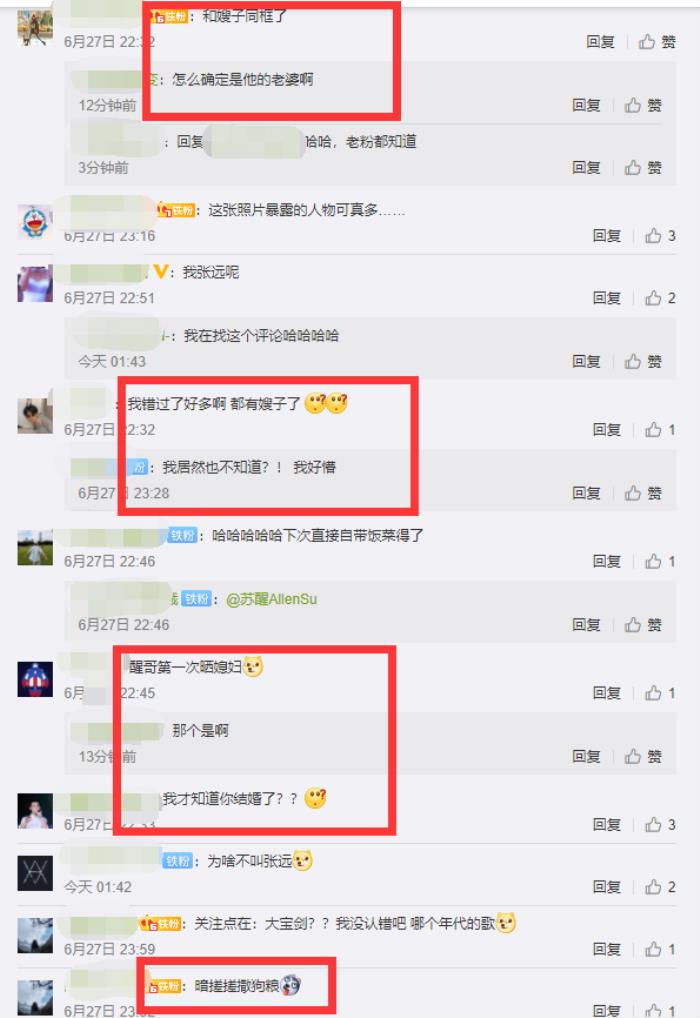Open the Captain America avatar profile
This screenshot has height=1018, width=700.
pyautogui.click(x=35, y=679)
